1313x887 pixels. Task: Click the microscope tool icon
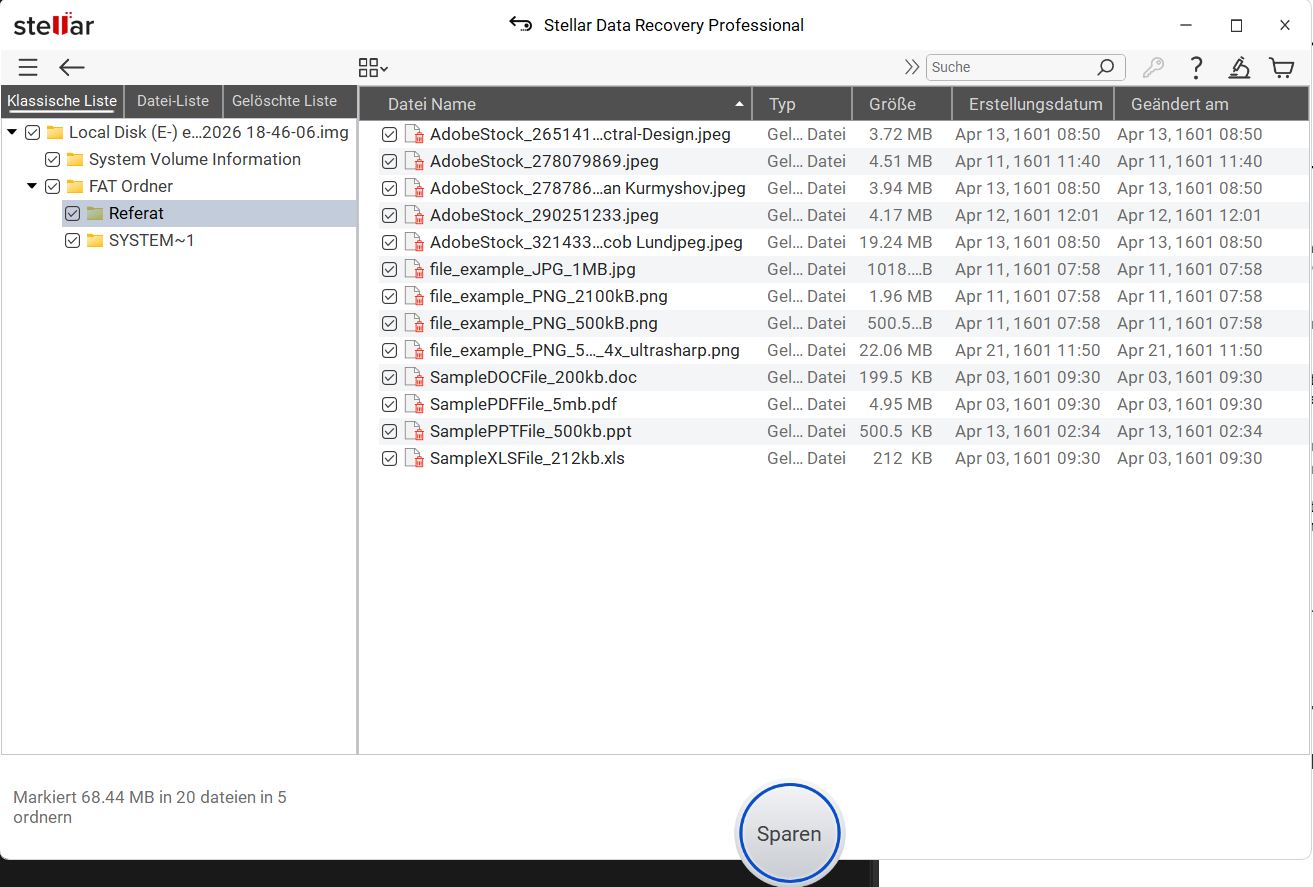pos(1239,67)
